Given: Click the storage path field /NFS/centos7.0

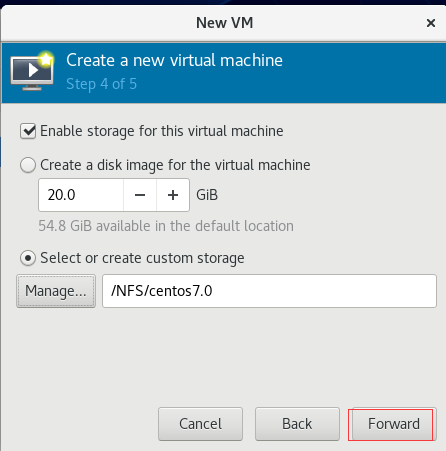Looking at the screenshot, I should 269,291.
